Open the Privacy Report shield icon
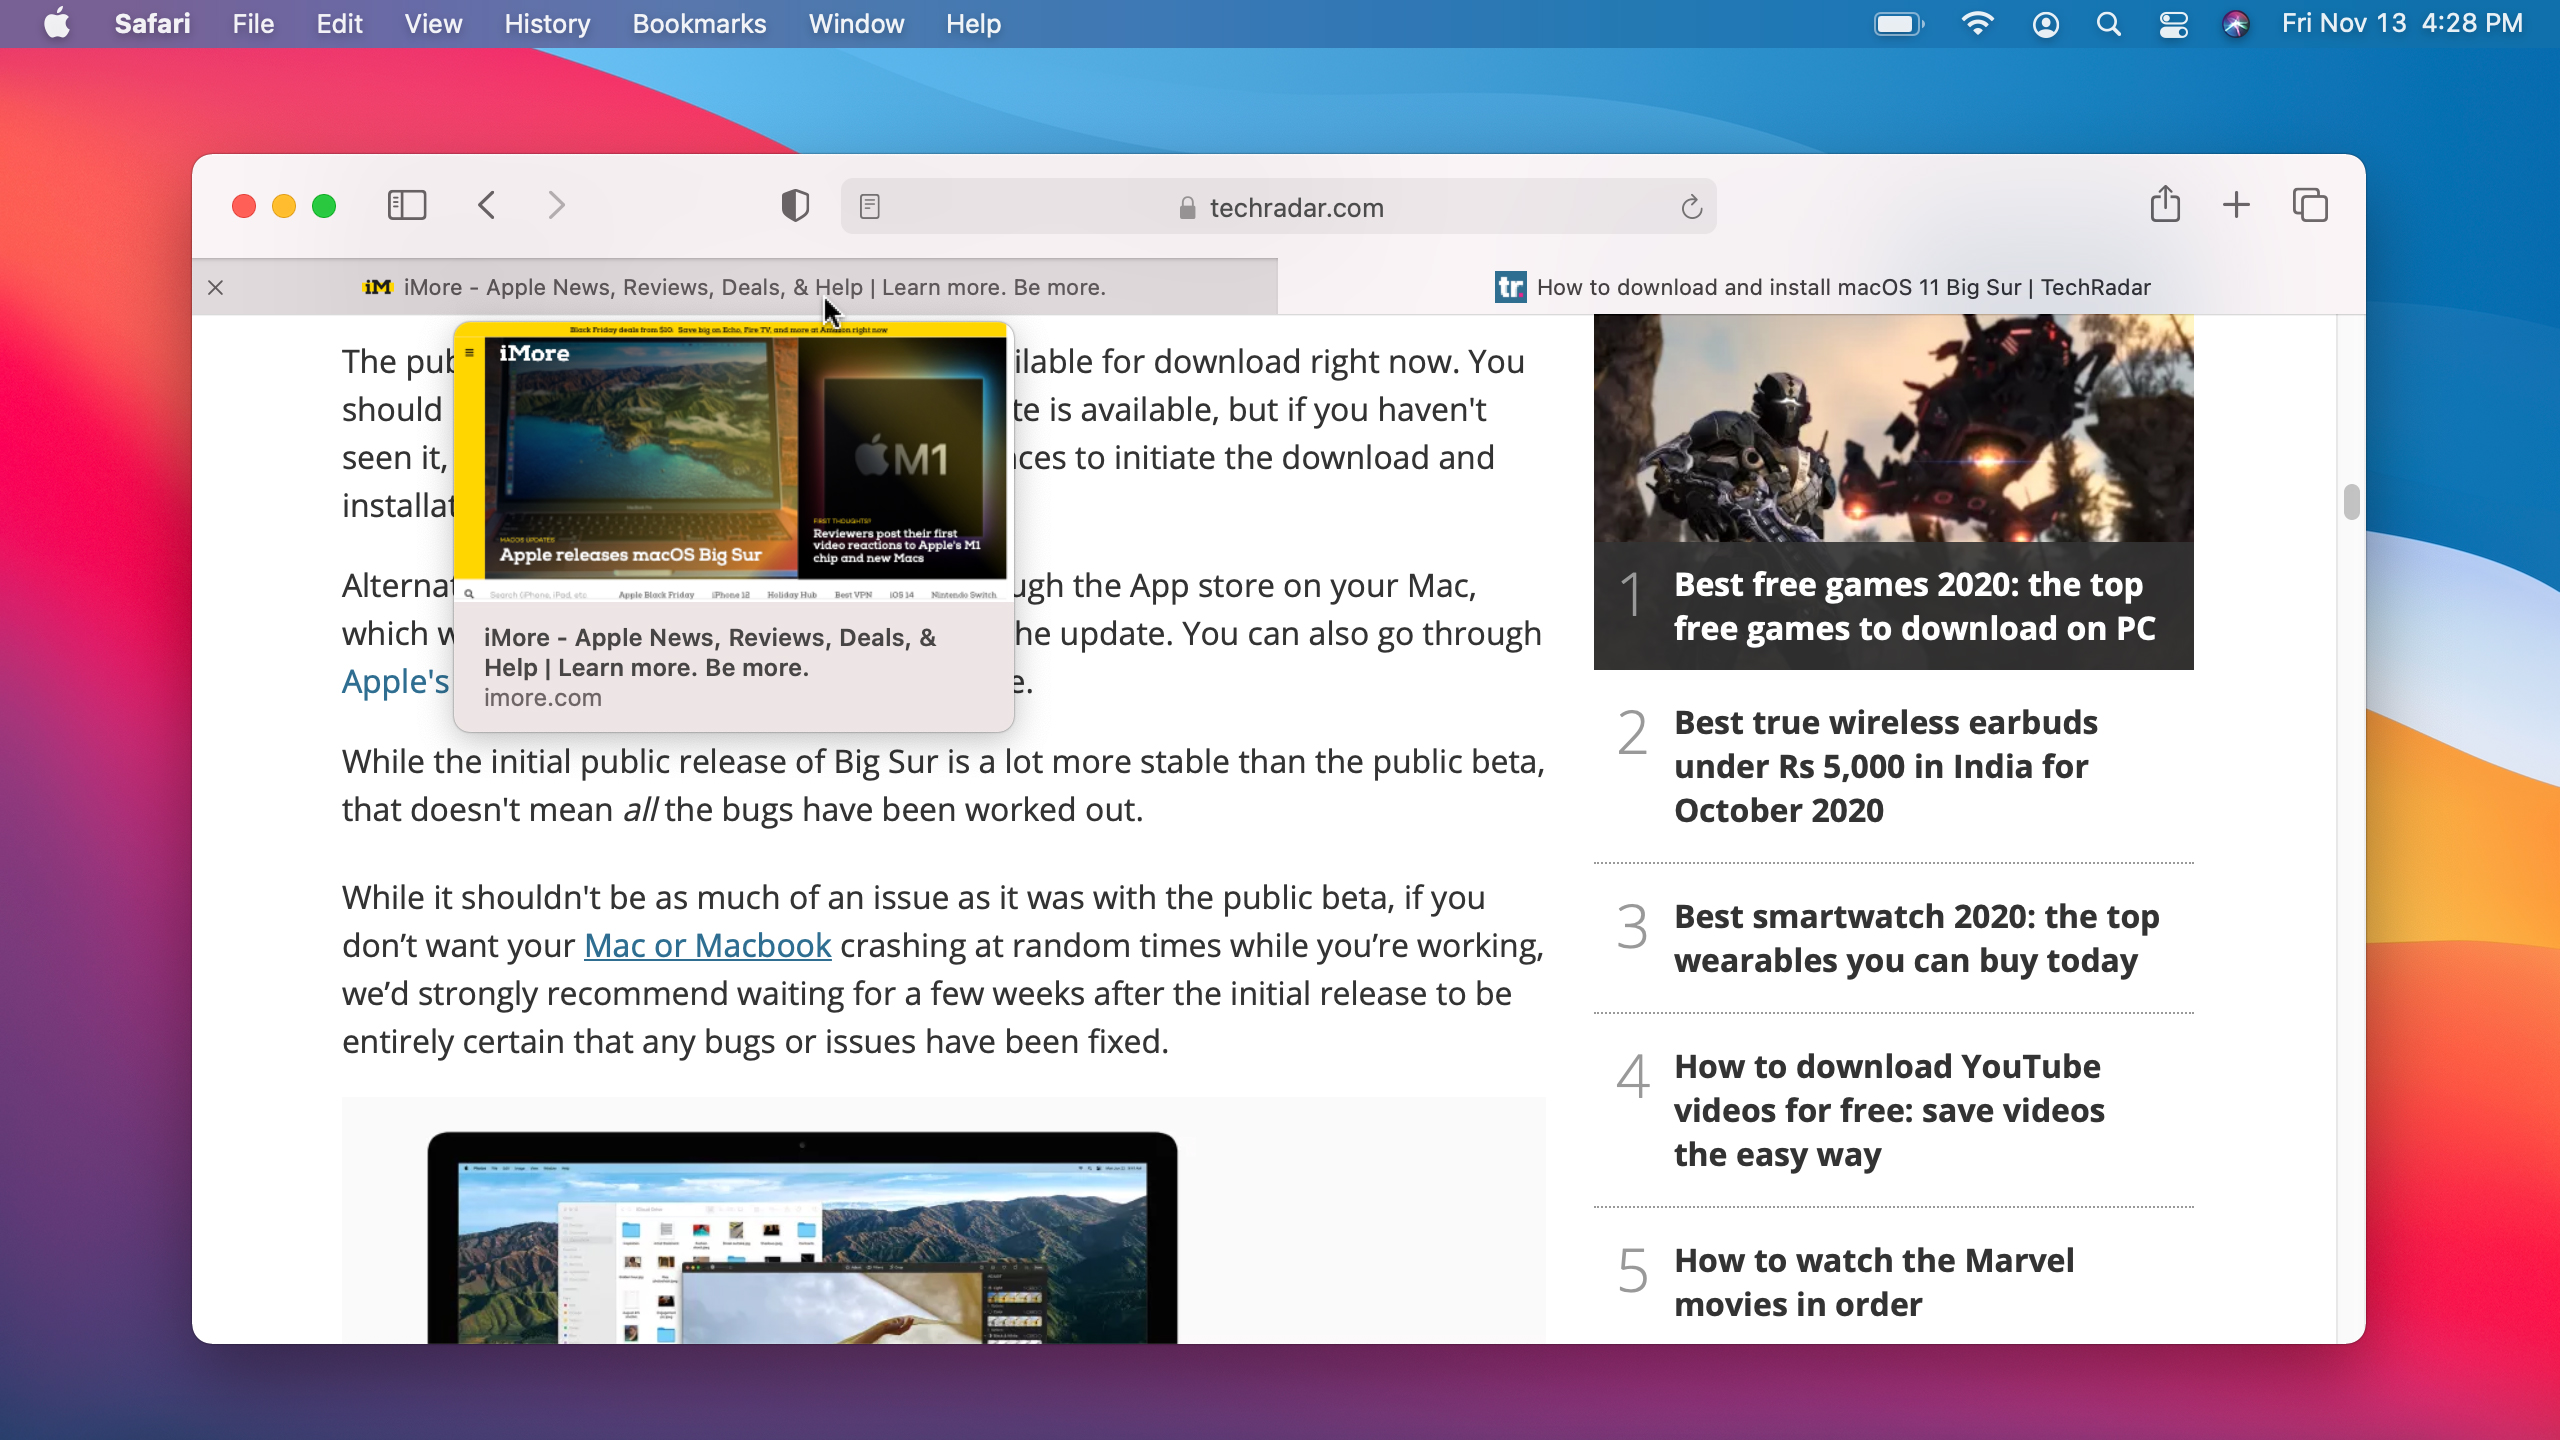Viewport: 2560px width, 1440px height. pos(795,206)
